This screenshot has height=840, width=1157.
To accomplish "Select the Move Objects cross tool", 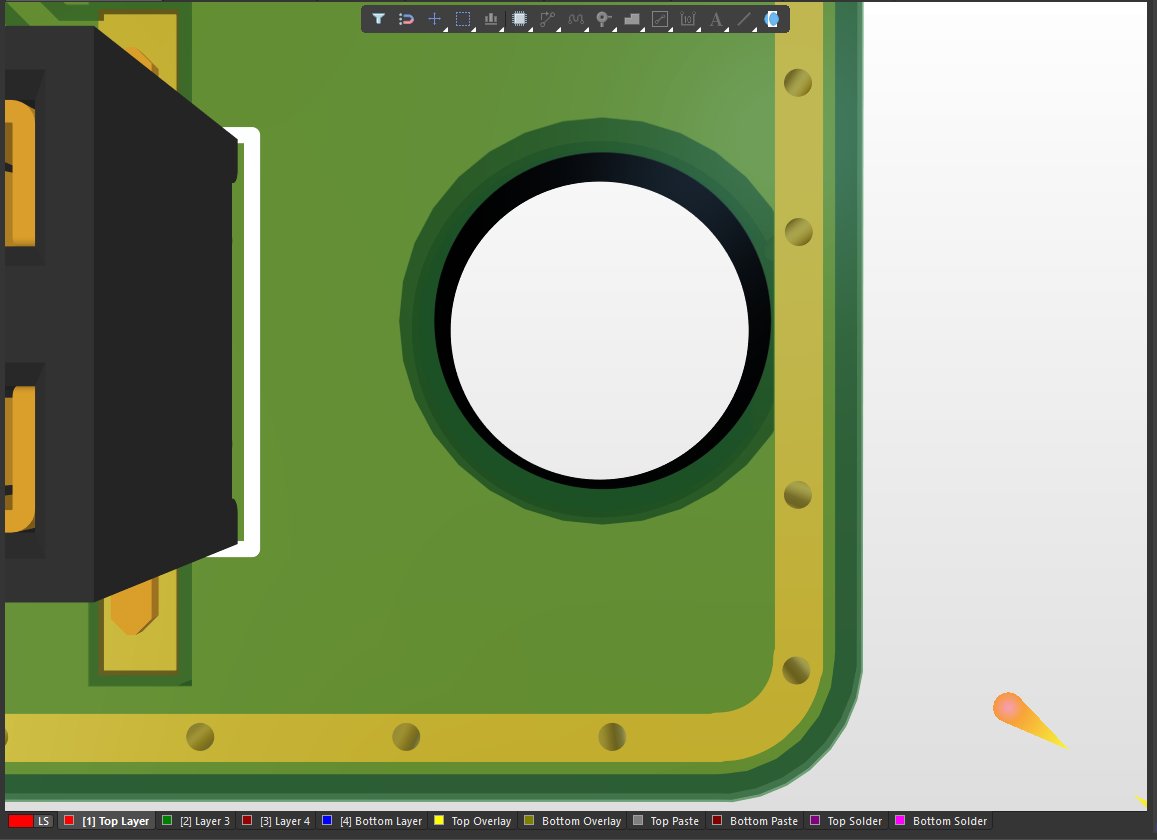I will [435, 19].
